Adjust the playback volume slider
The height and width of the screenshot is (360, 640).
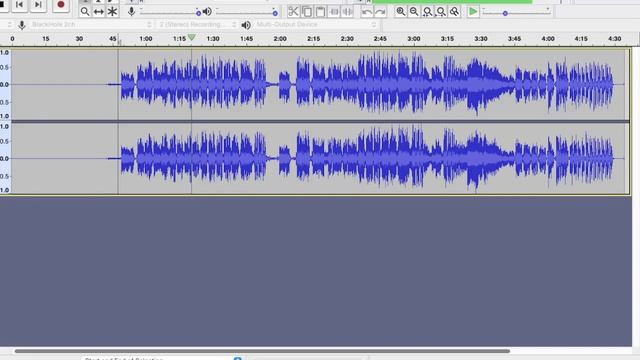tap(247, 13)
